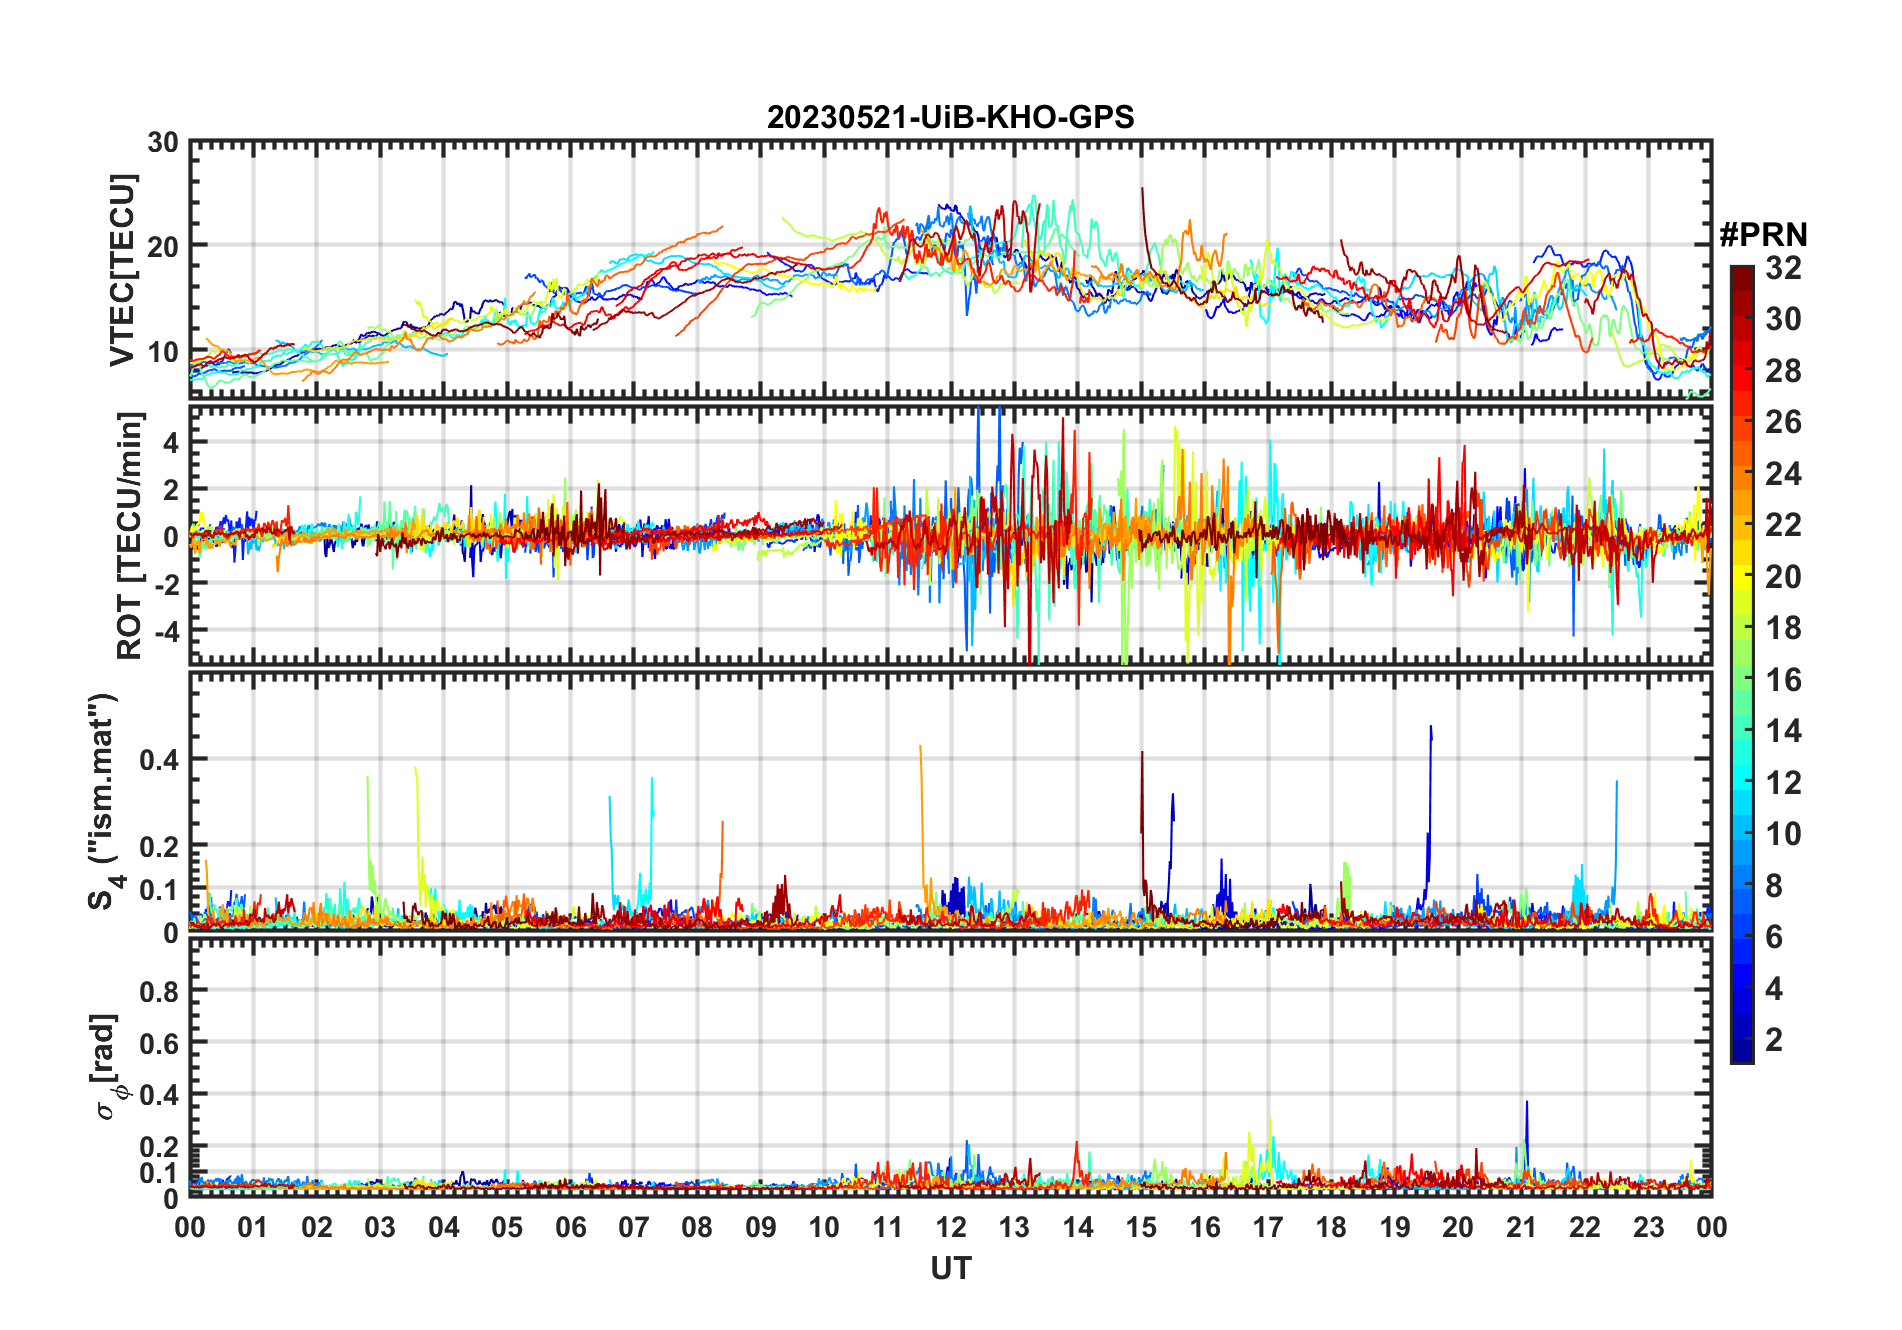Click x-axis tick label 01

[x=253, y=1227]
